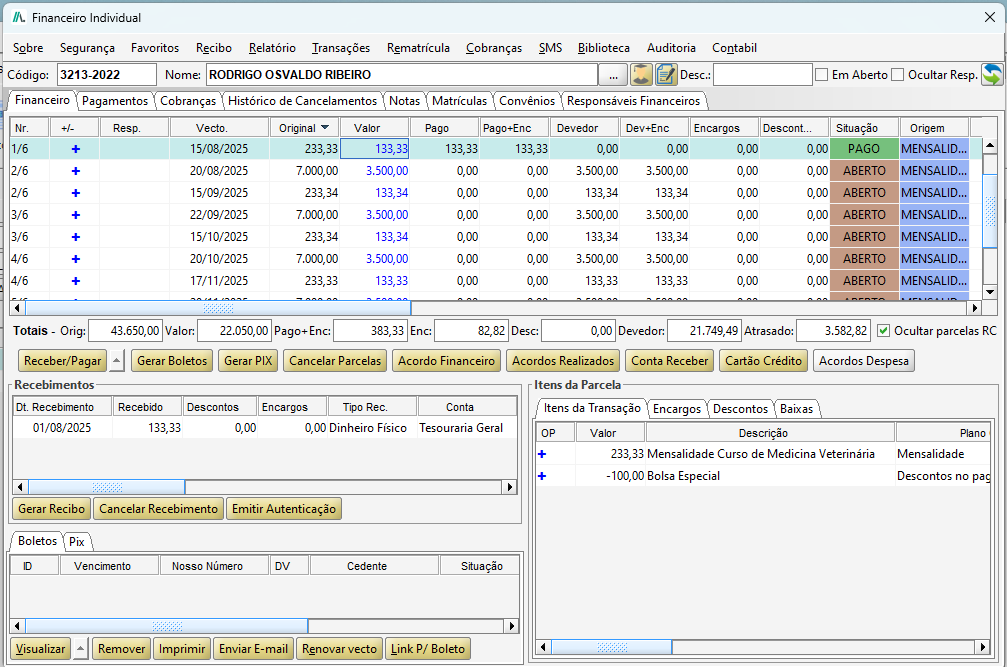The image size is (1007, 667).
Task: Switch to Responsáveis Financeiros tab
Action: [633, 101]
